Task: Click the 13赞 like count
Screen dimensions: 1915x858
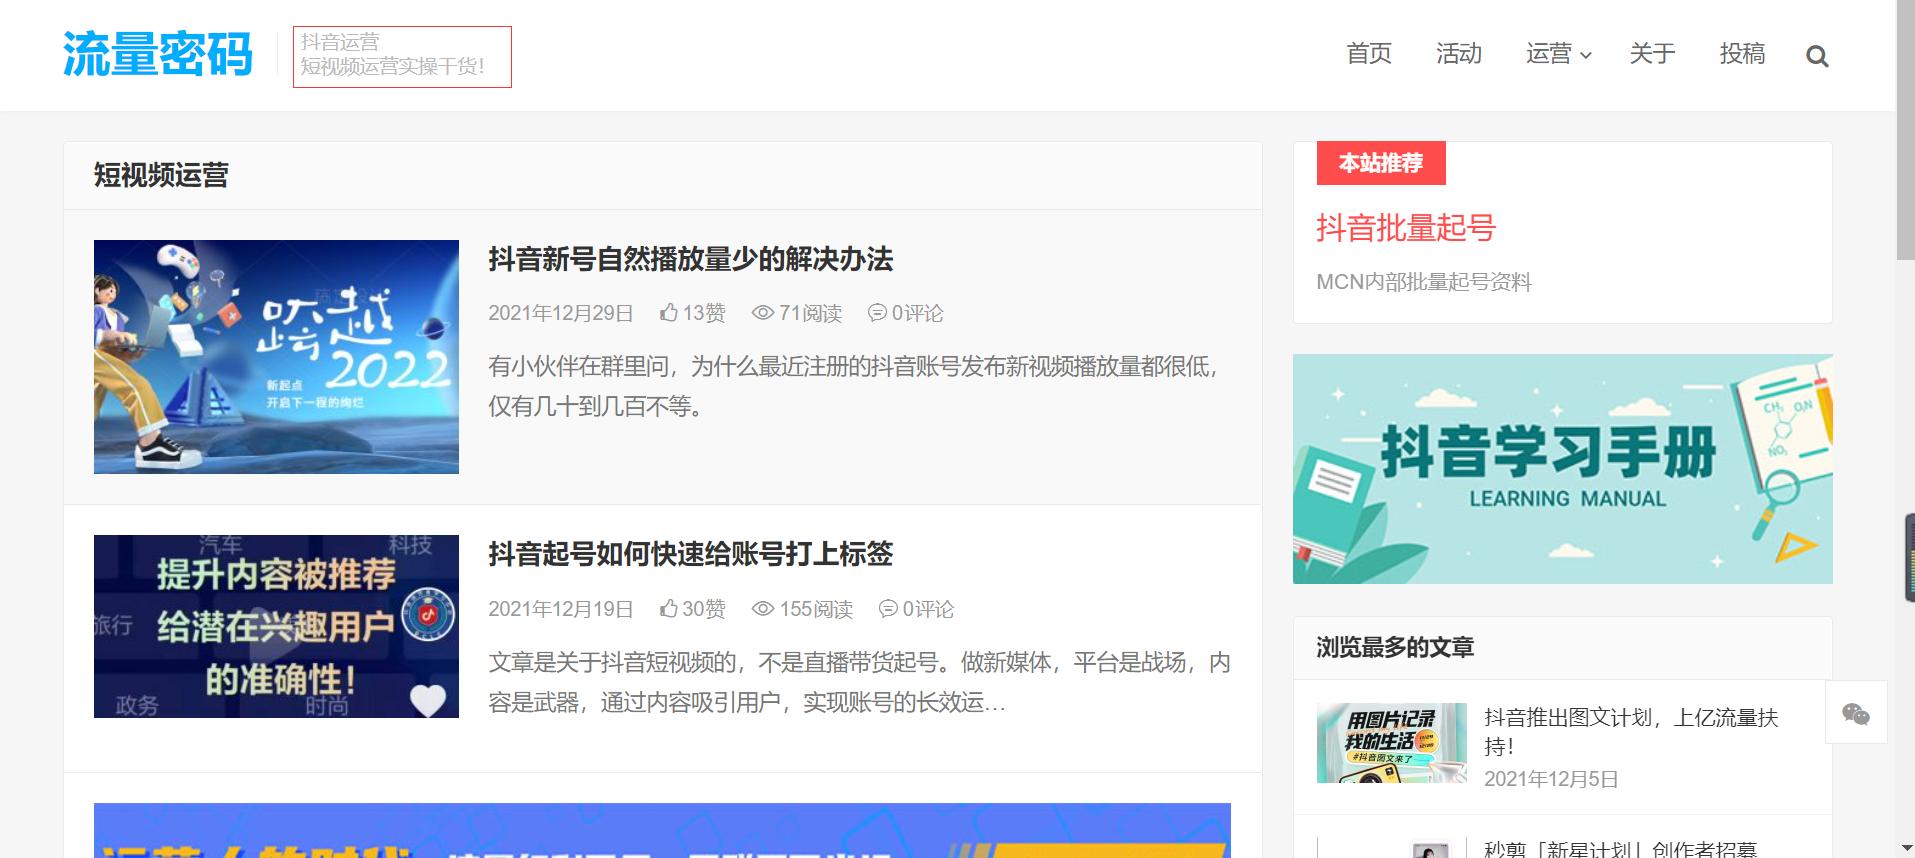Action: click(704, 313)
